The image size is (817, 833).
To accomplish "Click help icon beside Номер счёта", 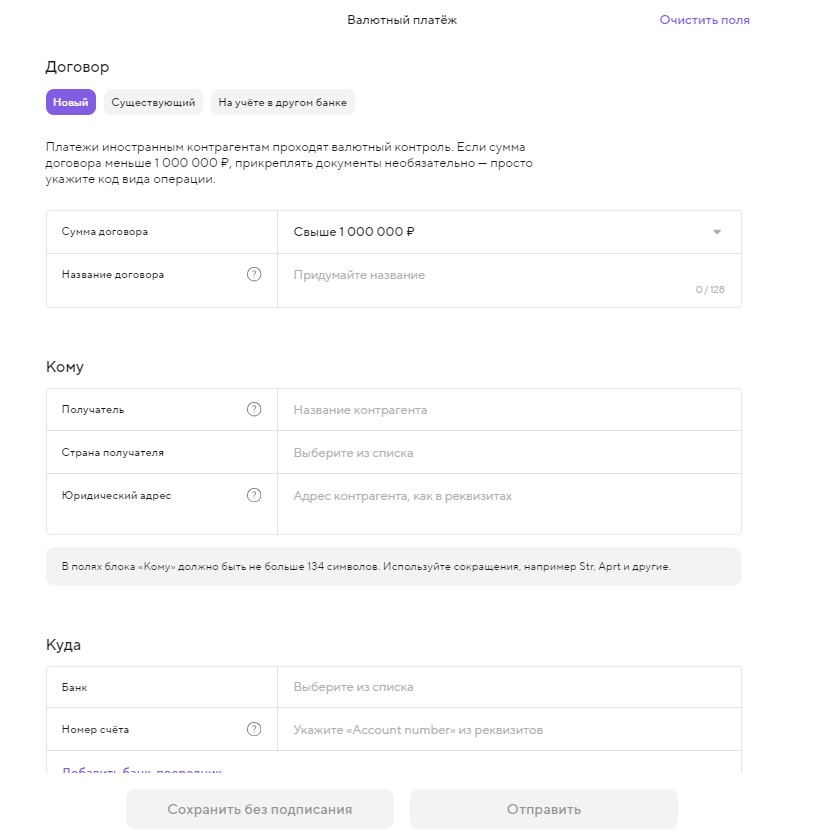I will pos(254,730).
